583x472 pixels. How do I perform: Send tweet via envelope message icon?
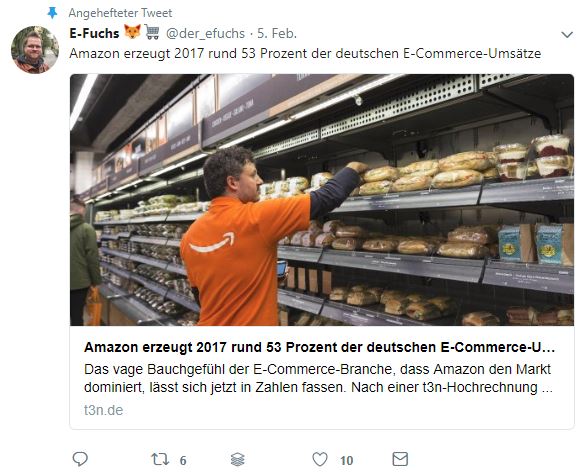pyautogui.click(x=400, y=459)
